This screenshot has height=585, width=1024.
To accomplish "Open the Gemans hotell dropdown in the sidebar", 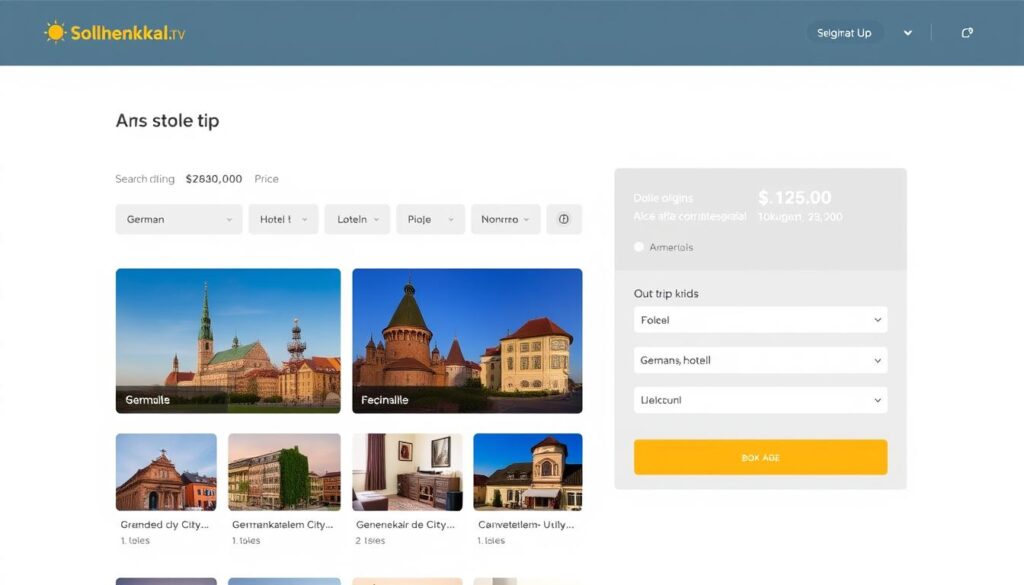I will pyautogui.click(x=760, y=360).
